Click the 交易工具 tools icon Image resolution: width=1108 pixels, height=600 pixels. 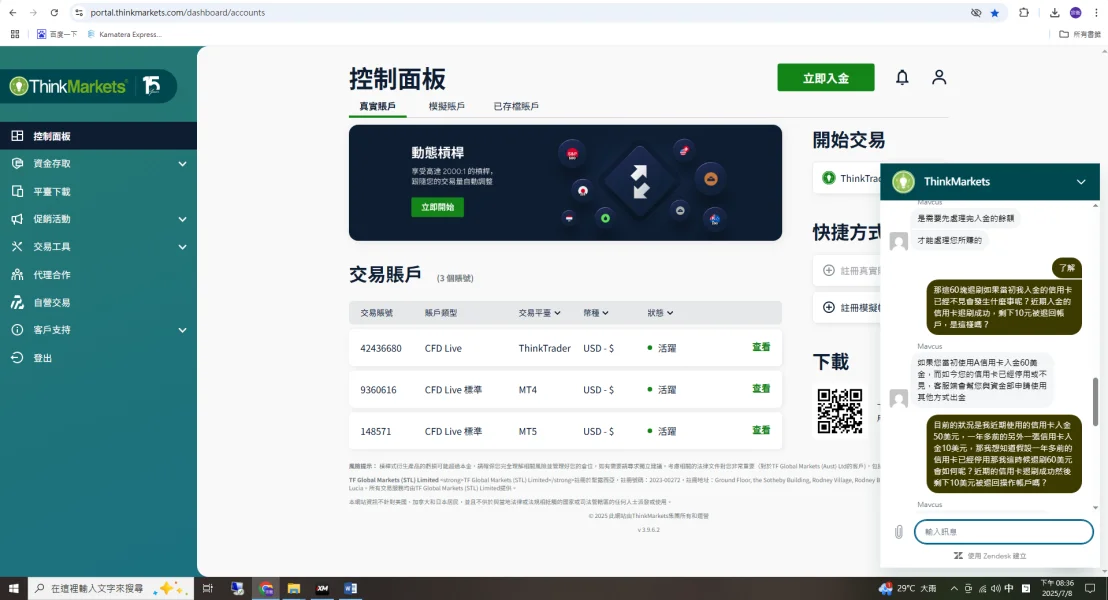[17, 247]
